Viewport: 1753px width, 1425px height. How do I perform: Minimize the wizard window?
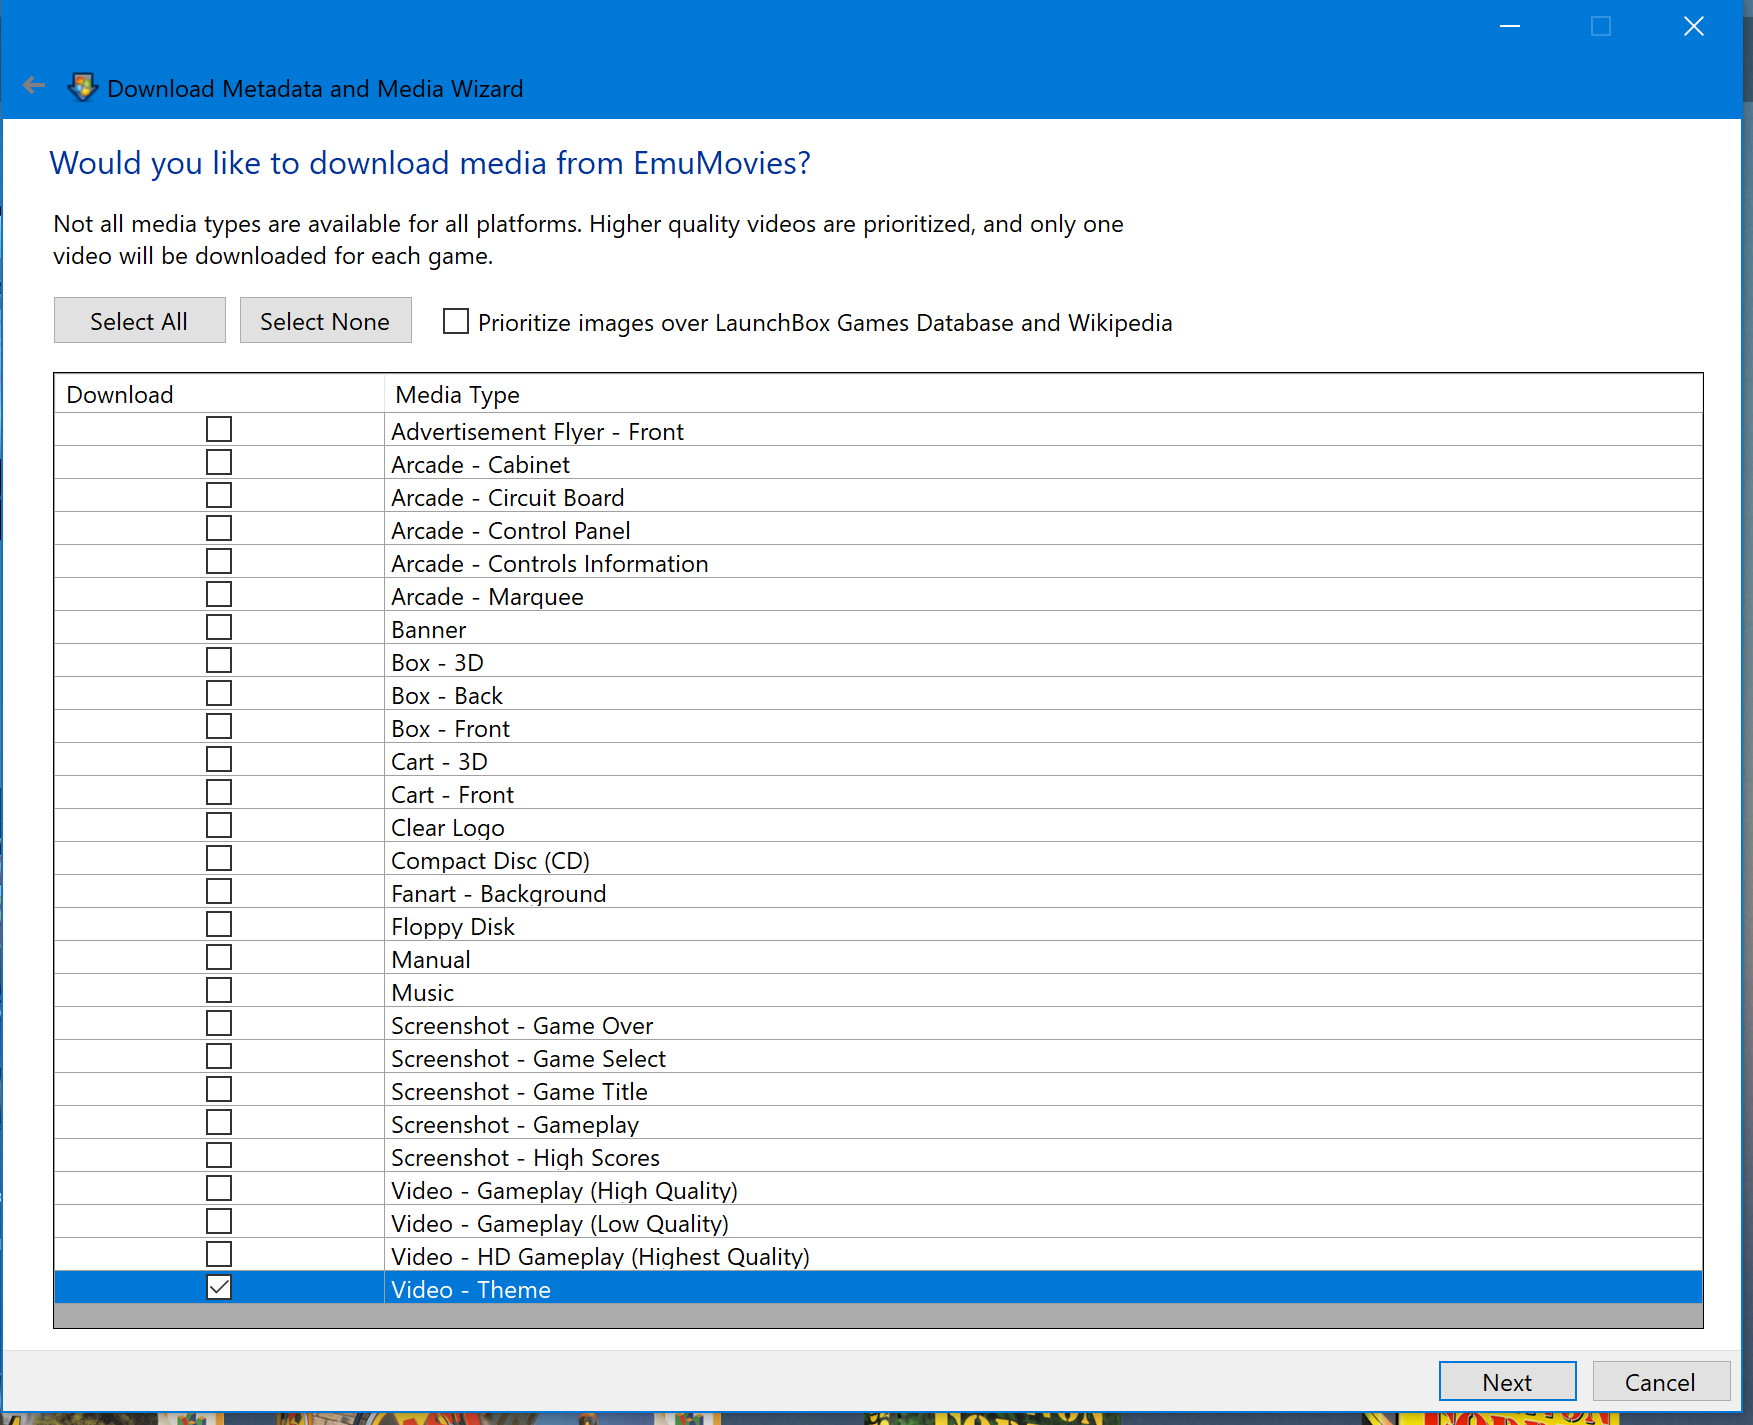[x=1510, y=26]
